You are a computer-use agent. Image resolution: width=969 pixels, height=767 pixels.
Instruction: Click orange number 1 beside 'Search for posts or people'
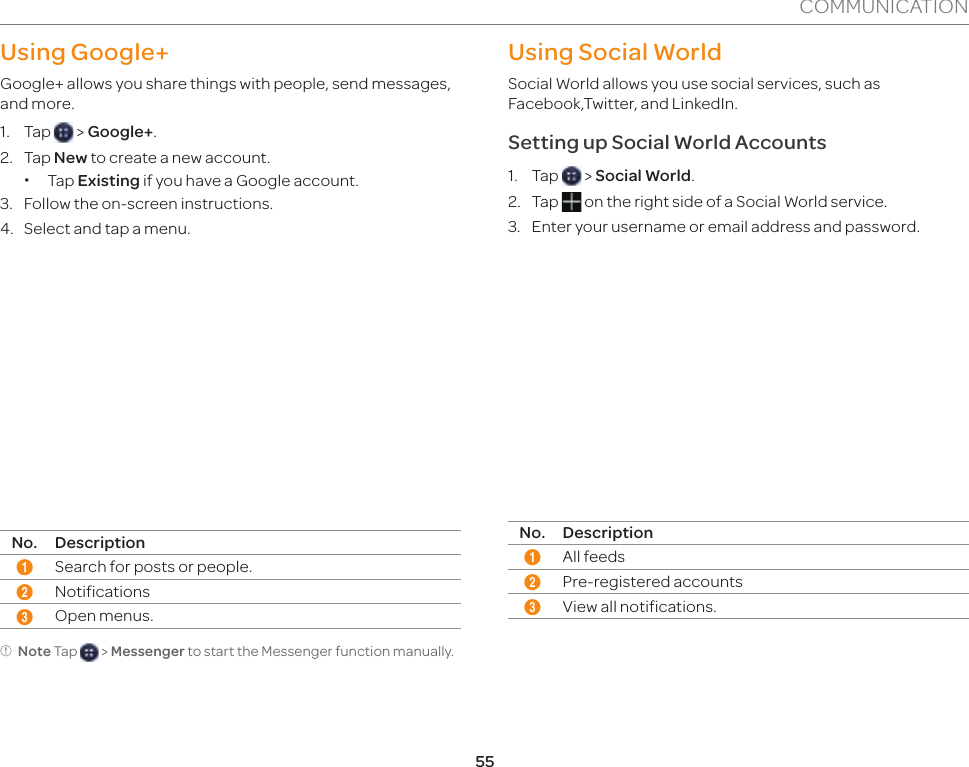pos(25,567)
